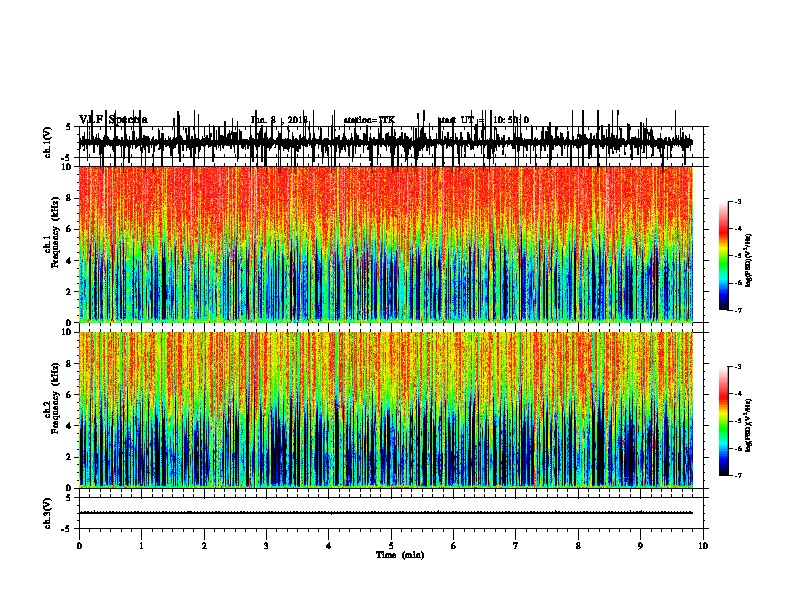Click the time axis tick label '8'

[578, 546]
